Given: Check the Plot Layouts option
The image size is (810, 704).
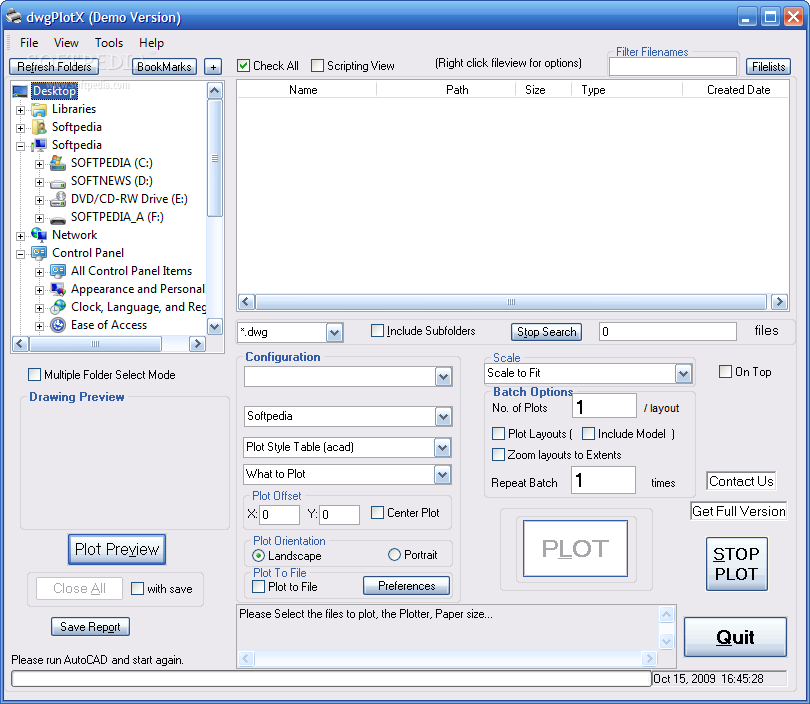Looking at the screenshot, I should 499,433.
